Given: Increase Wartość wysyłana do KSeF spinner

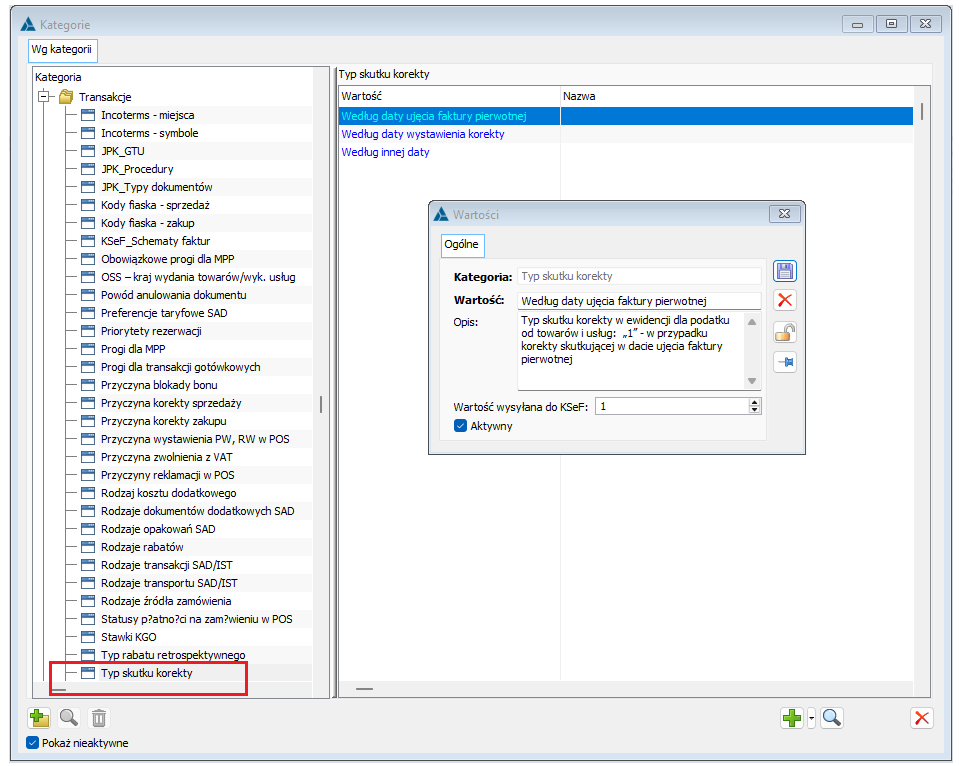Looking at the screenshot, I should click(754, 403).
